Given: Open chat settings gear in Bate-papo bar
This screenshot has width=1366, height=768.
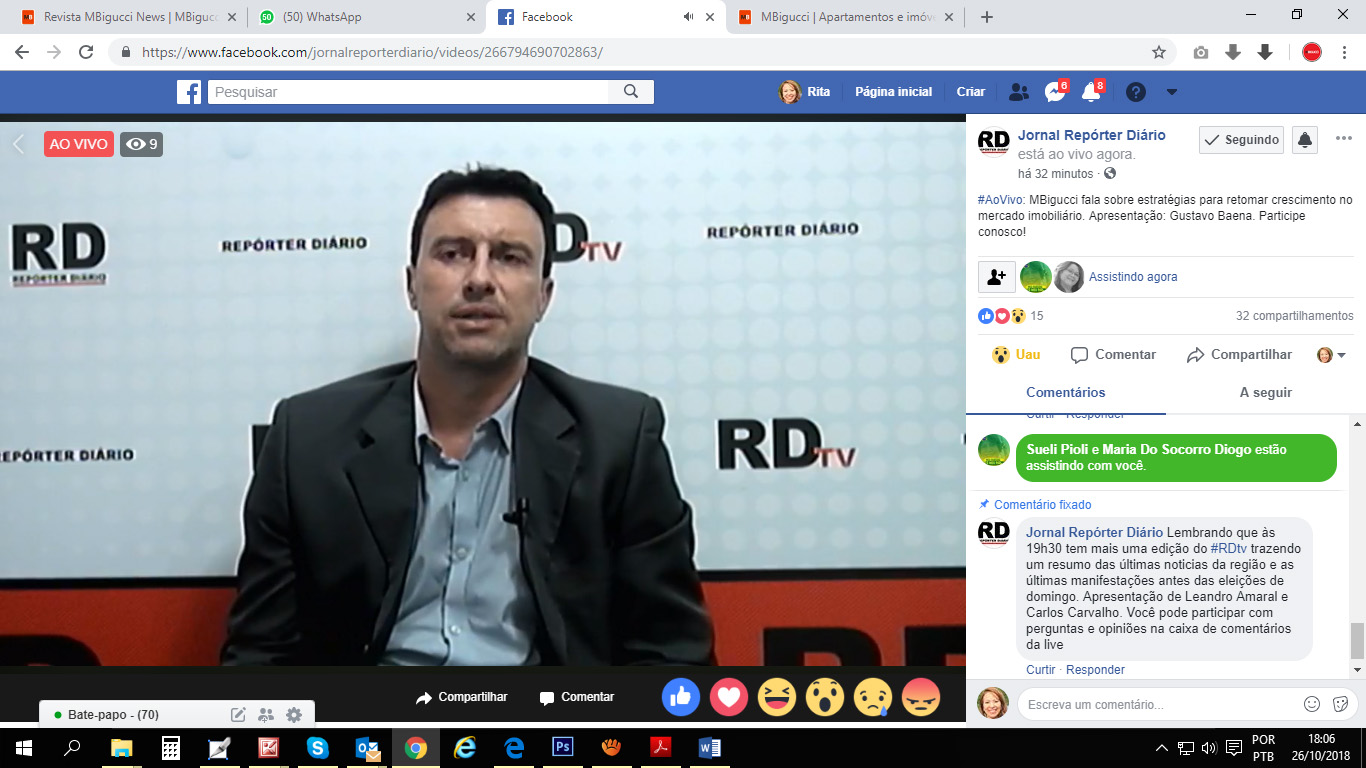Looking at the screenshot, I should click(x=294, y=715).
